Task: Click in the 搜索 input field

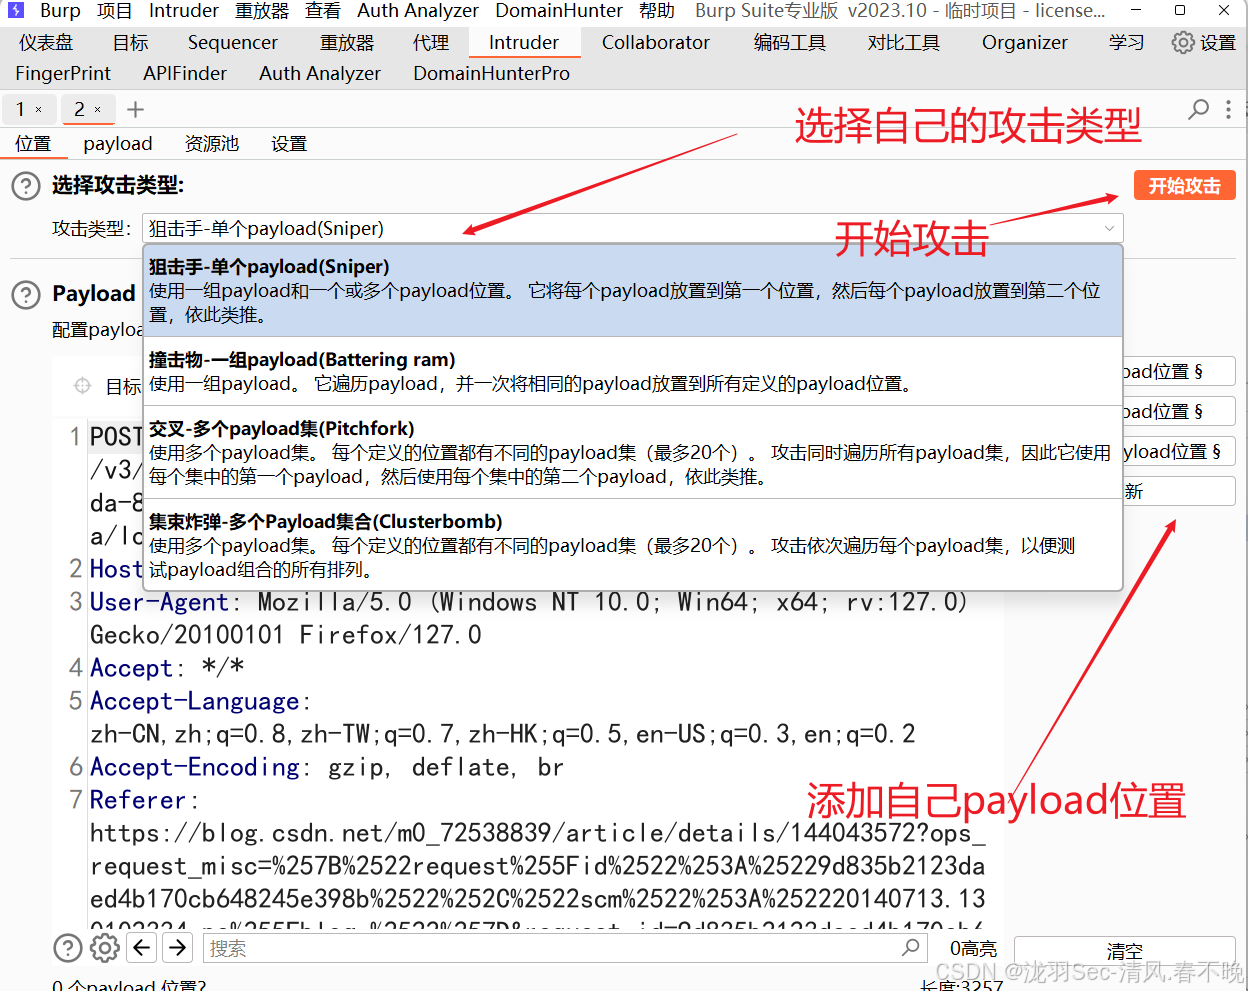Action: [564, 948]
